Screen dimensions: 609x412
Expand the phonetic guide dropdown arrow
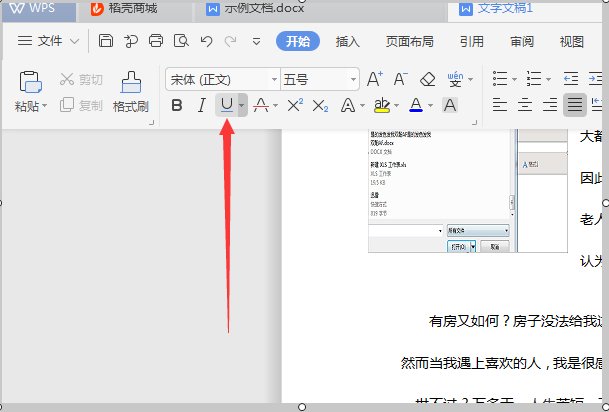[x=471, y=80]
